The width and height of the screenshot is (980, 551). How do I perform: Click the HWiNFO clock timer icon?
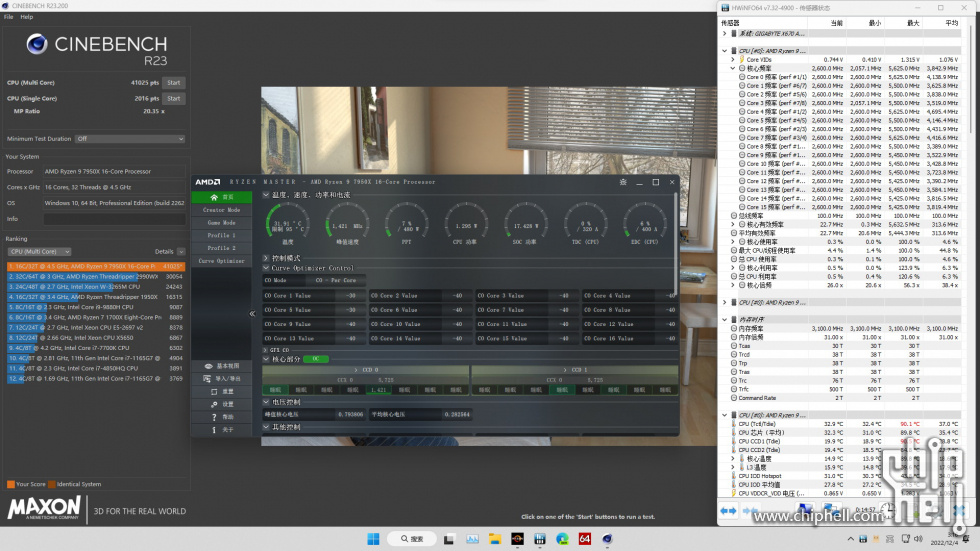[x=889, y=509]
